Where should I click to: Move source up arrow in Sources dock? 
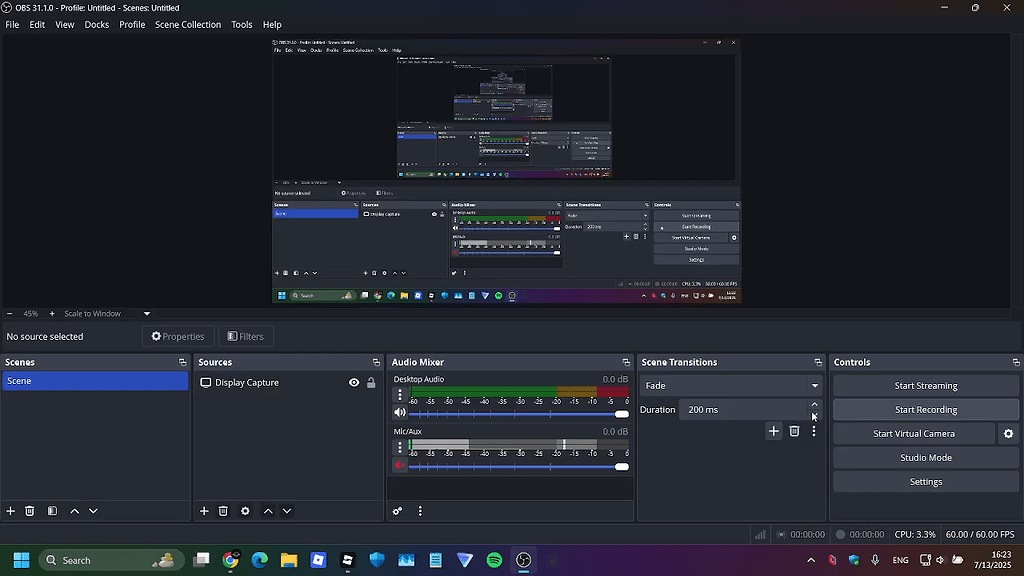(268, 511)
